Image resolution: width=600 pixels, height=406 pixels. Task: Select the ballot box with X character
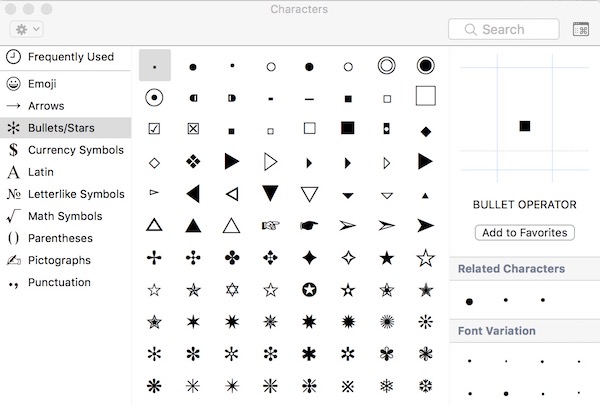pyautogui.click(x=193, y=129)
